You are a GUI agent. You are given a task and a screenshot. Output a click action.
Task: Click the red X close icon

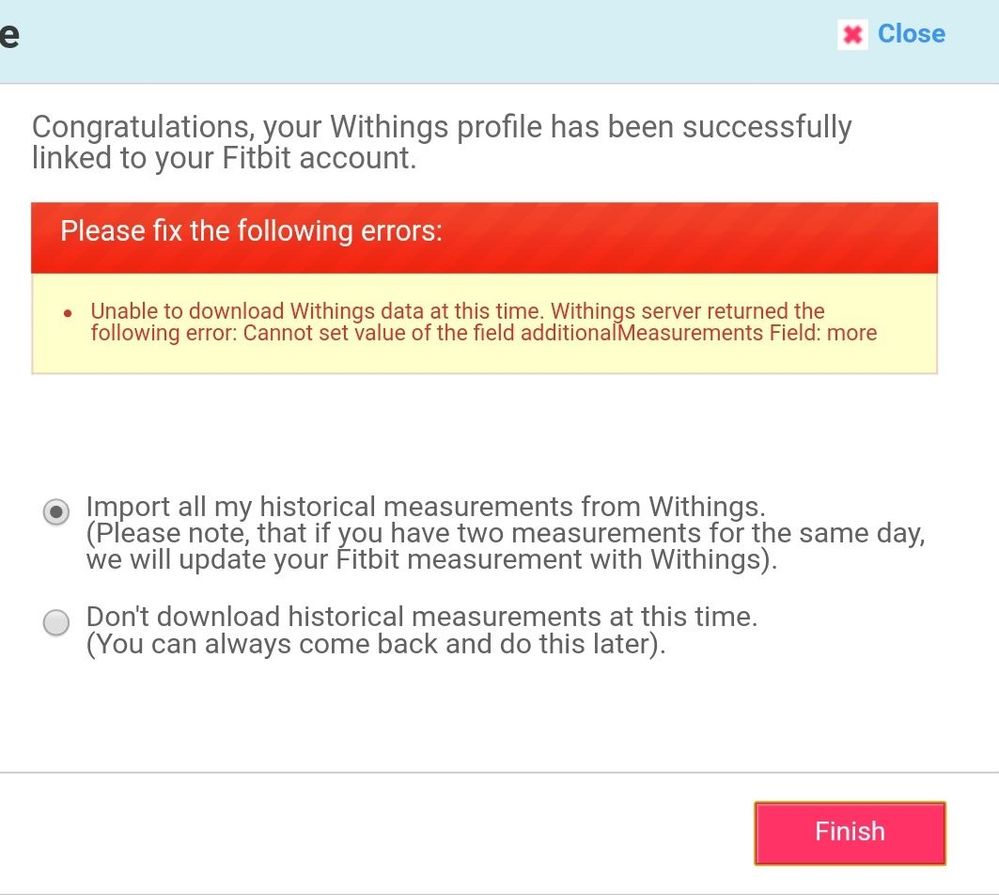pos(852,34)
